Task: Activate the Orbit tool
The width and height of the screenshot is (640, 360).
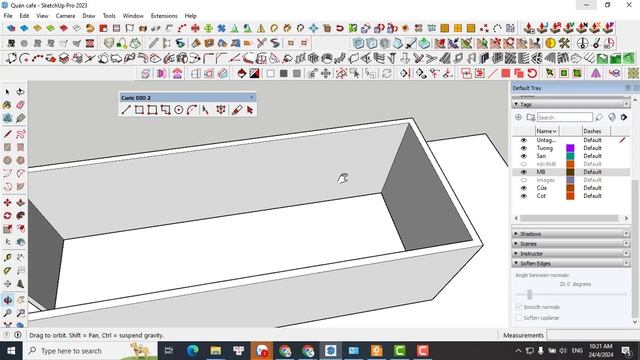Action: (x=7, y=300)
